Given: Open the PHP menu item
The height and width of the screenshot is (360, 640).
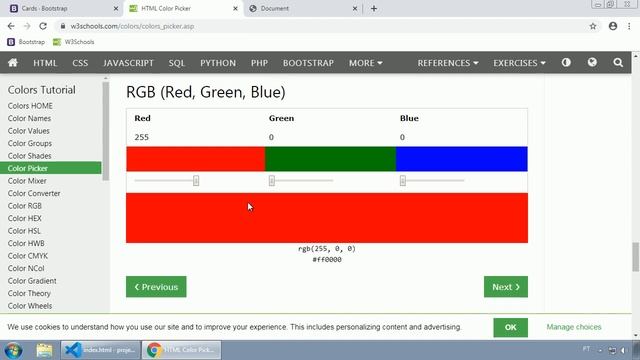Looking at the screenshot, I should (260, 63).
